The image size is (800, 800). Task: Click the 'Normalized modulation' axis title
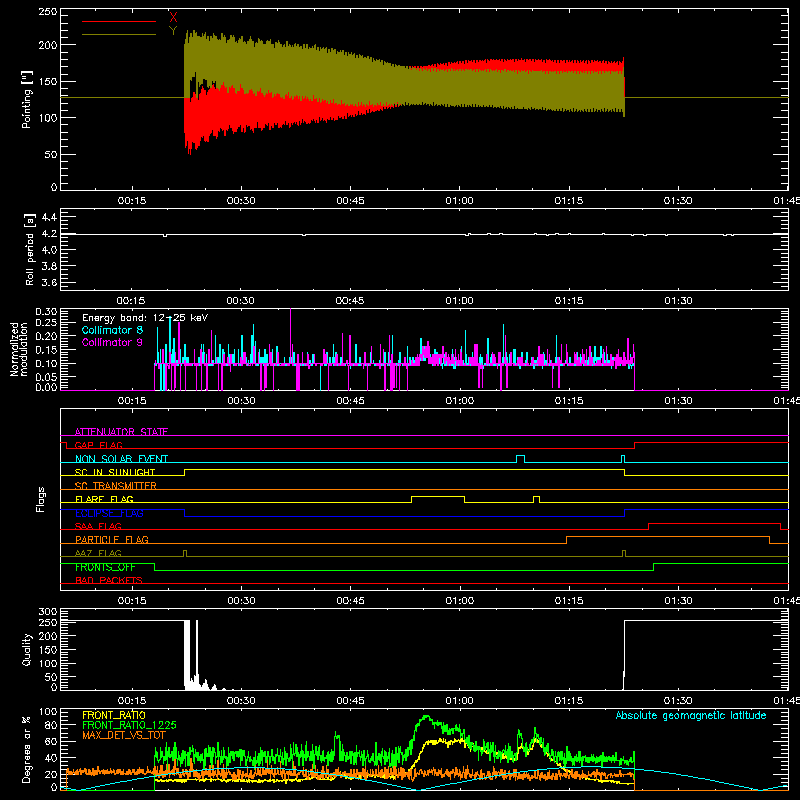coord(19,349)
